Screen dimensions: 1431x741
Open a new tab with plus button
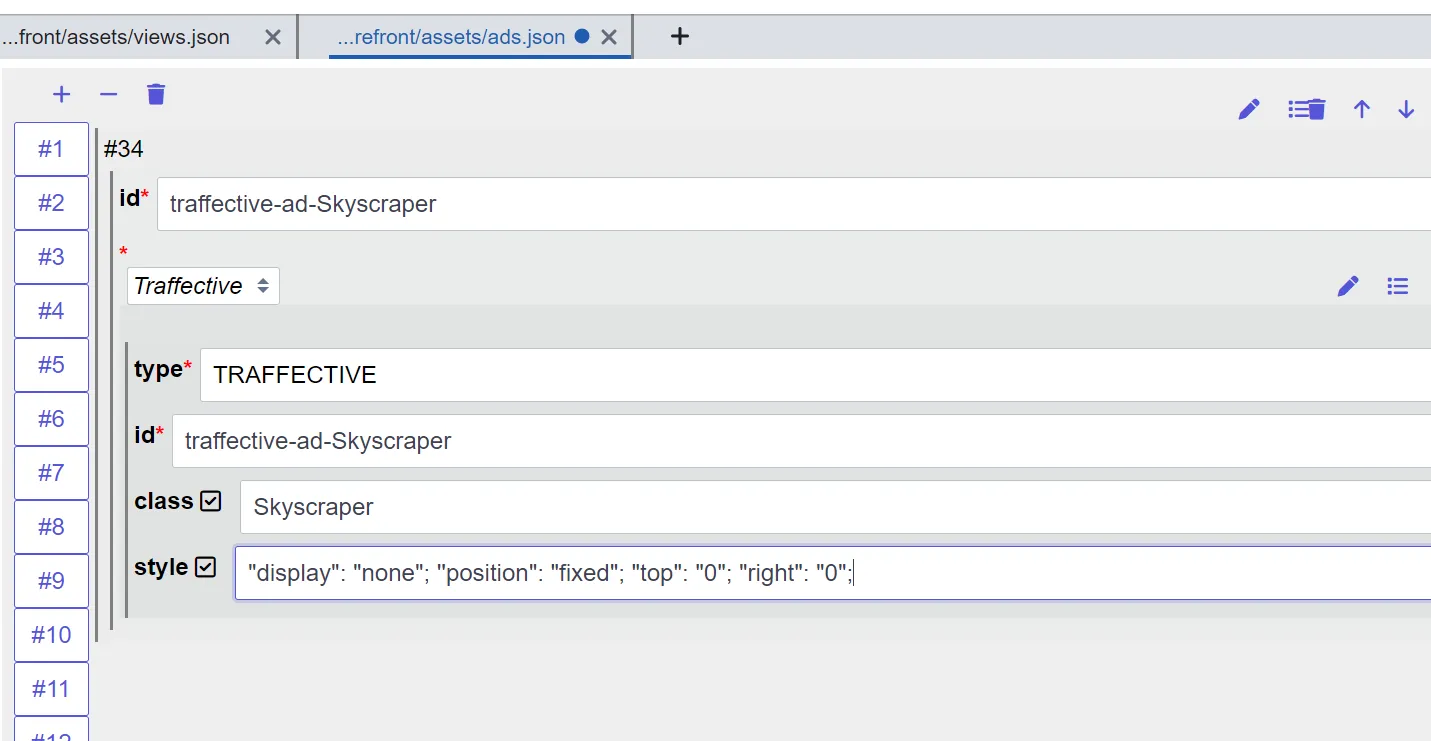tap(680, 36)
